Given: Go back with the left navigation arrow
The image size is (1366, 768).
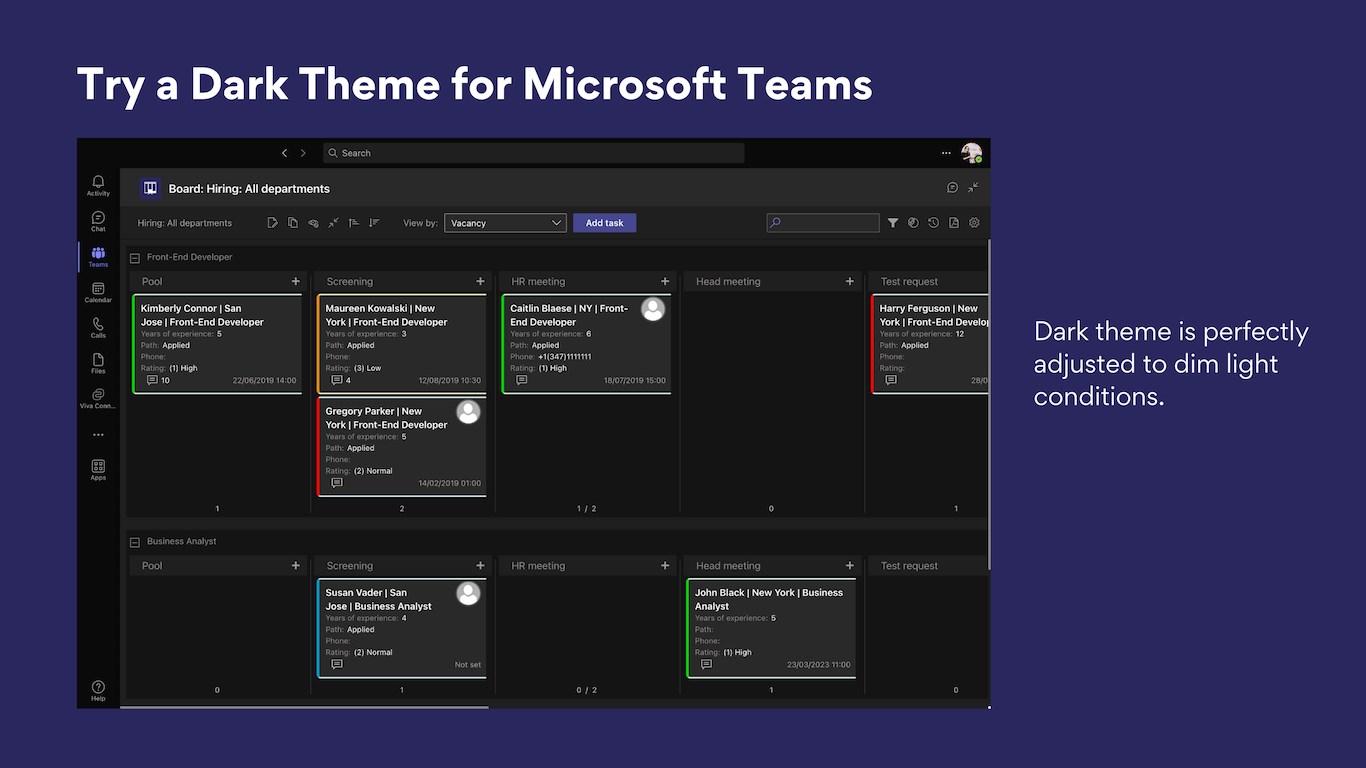Looking at the screenshot, I should coord(285,153).
